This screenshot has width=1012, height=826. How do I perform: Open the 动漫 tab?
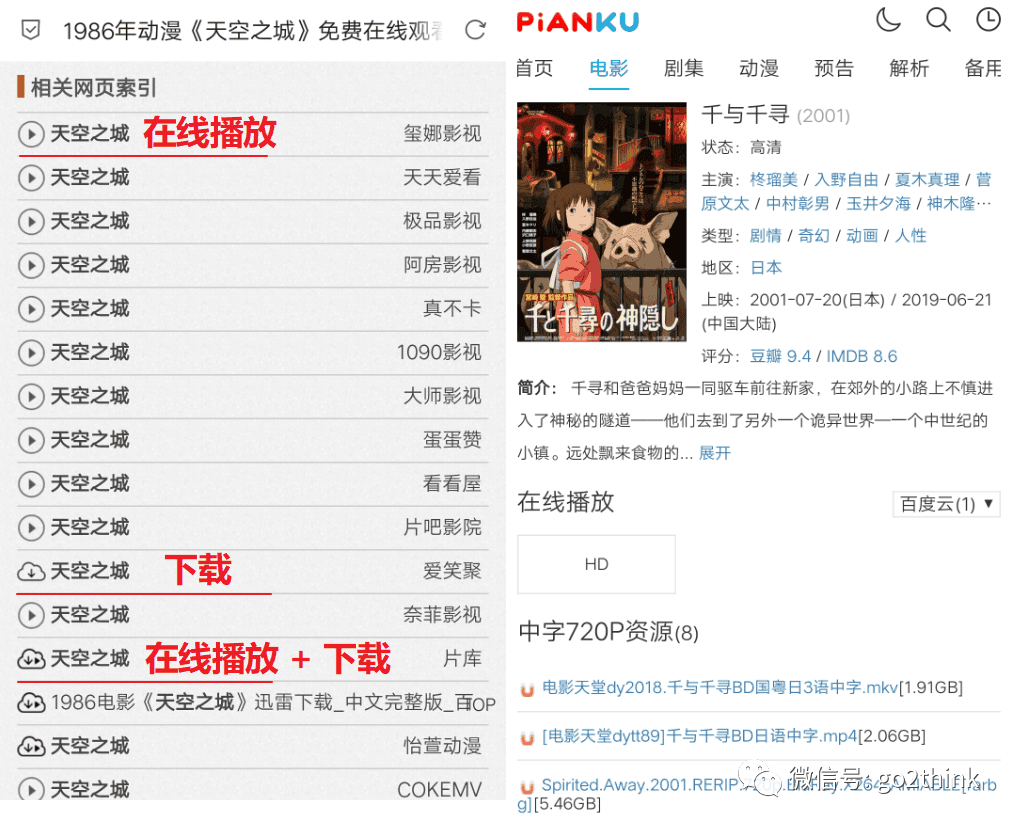[759, 68]
